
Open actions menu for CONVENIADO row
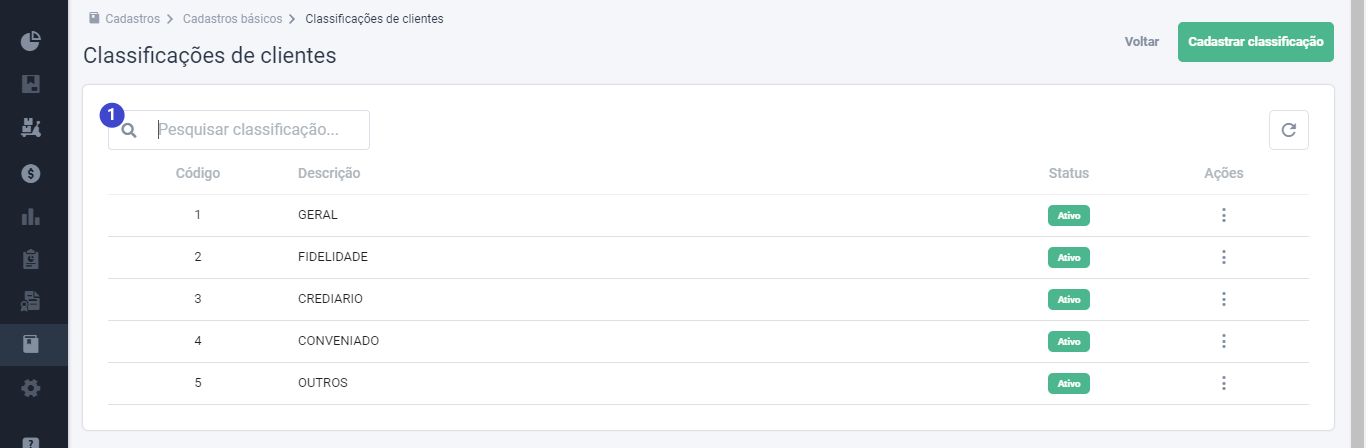[x=1223, y=341]
